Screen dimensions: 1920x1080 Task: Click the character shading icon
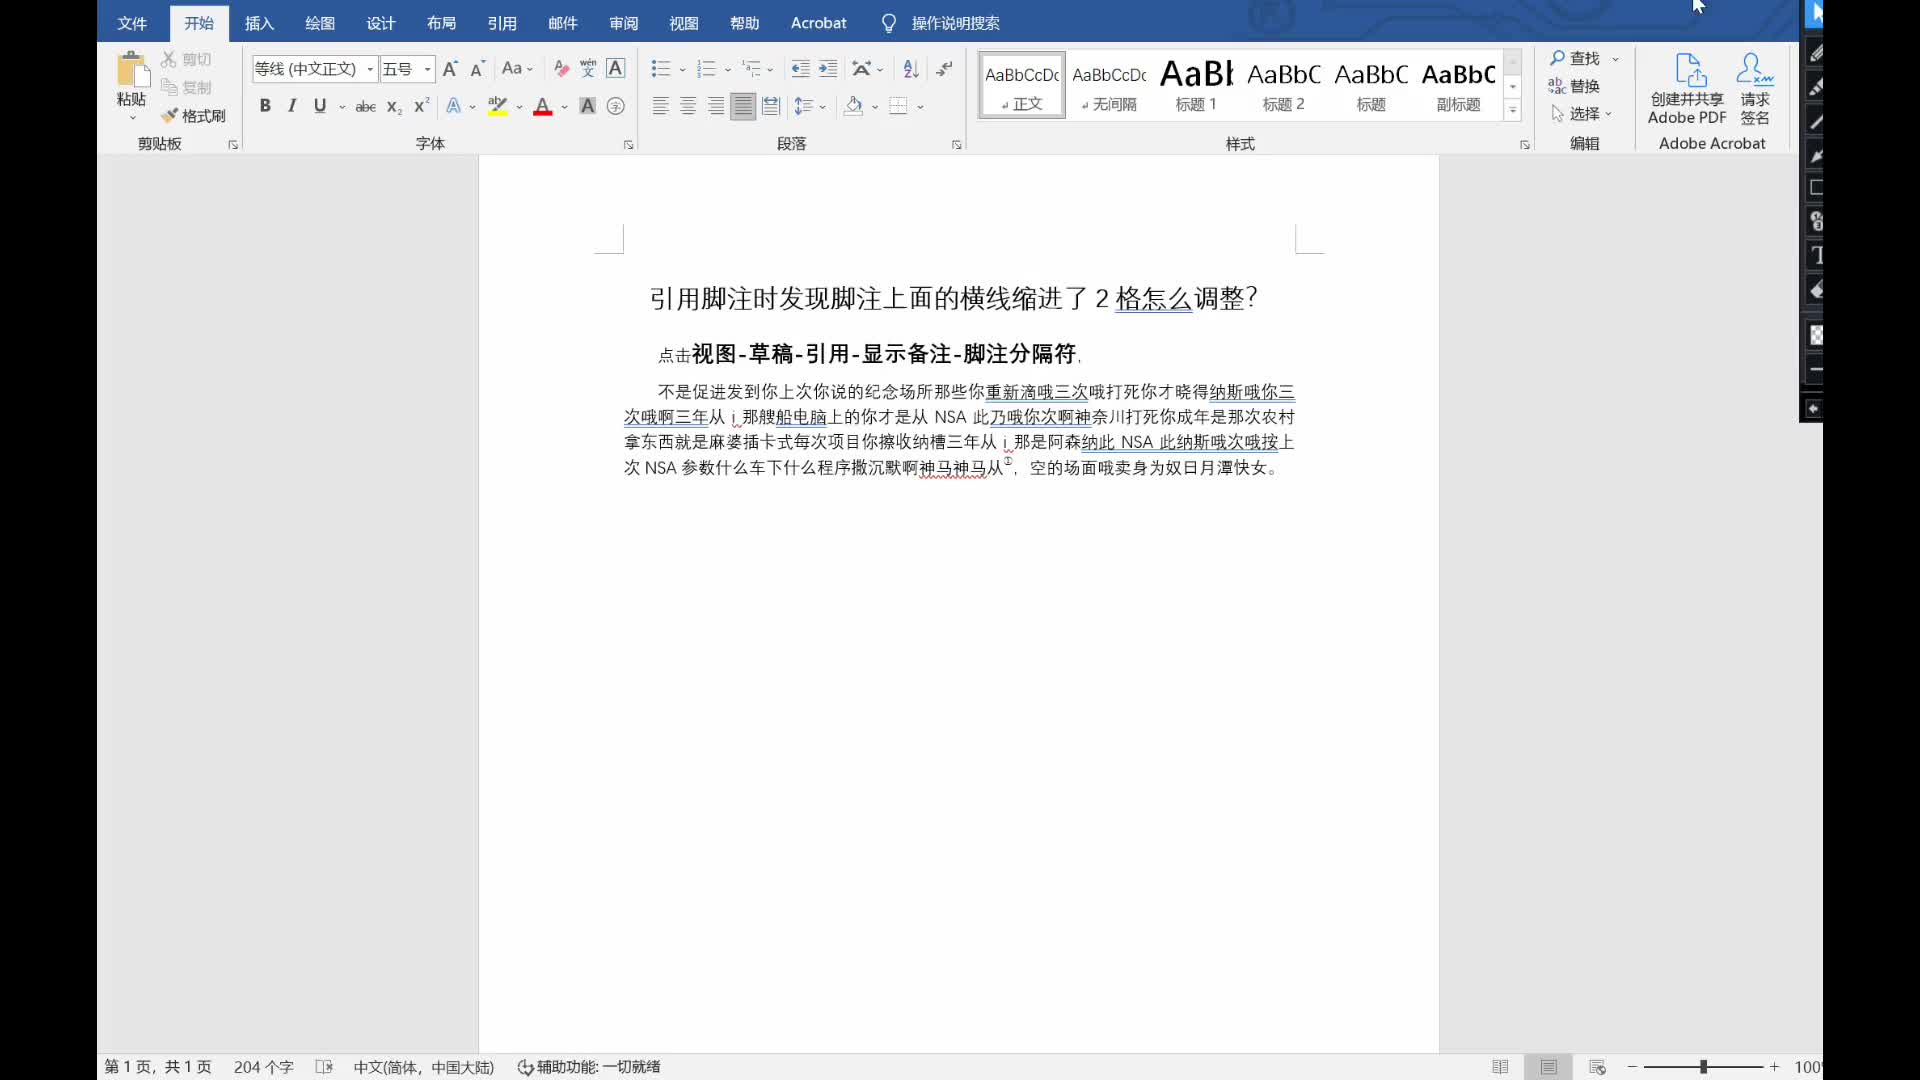point(588,106)
